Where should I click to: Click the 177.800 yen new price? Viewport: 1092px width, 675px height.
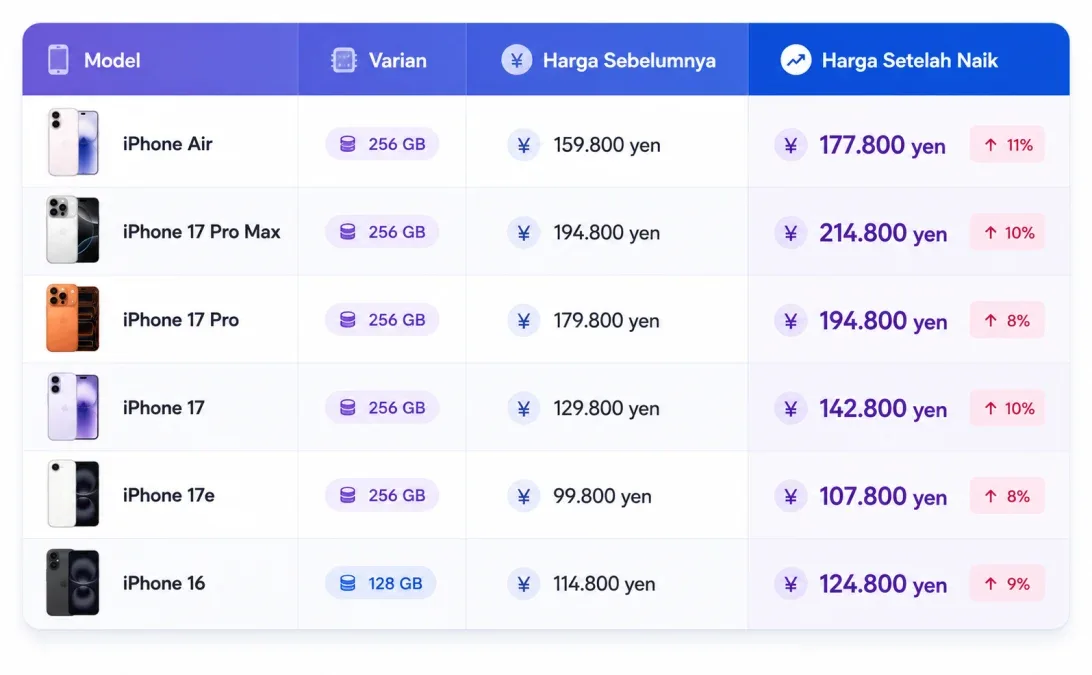point(882,145)
